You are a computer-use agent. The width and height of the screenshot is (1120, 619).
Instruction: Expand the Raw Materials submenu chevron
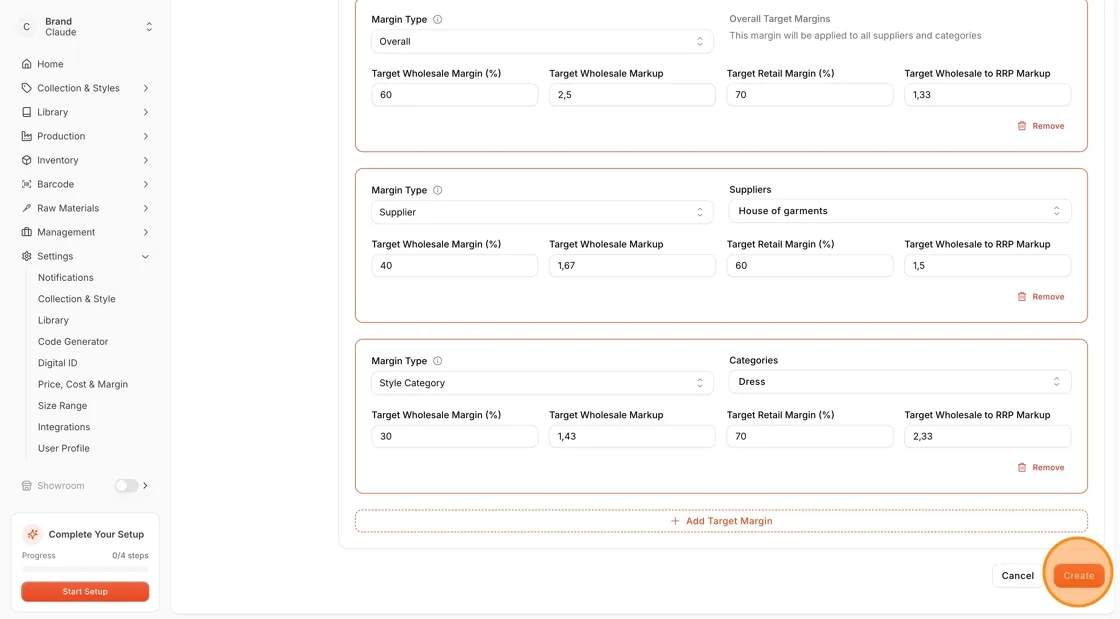pos(146,208)
